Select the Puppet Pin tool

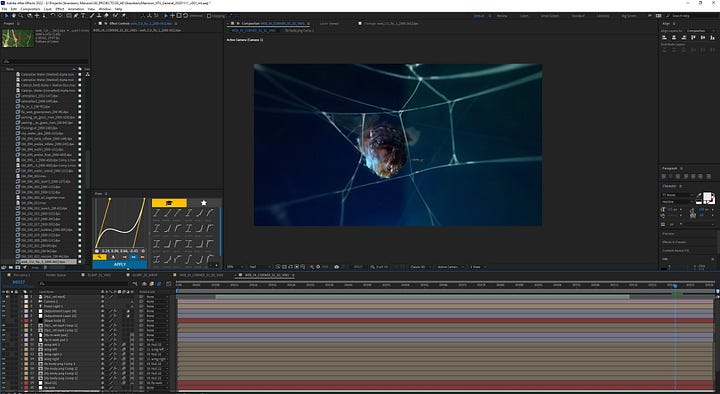(123, 16)
